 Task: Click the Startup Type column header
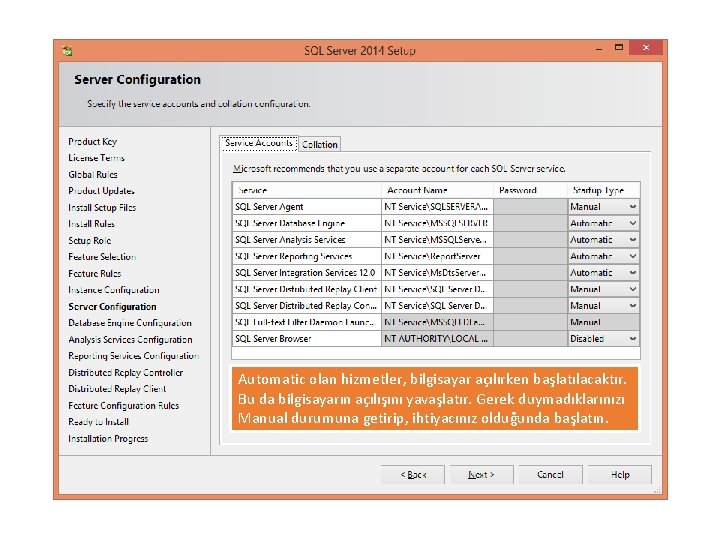click(x=603, y=190)
